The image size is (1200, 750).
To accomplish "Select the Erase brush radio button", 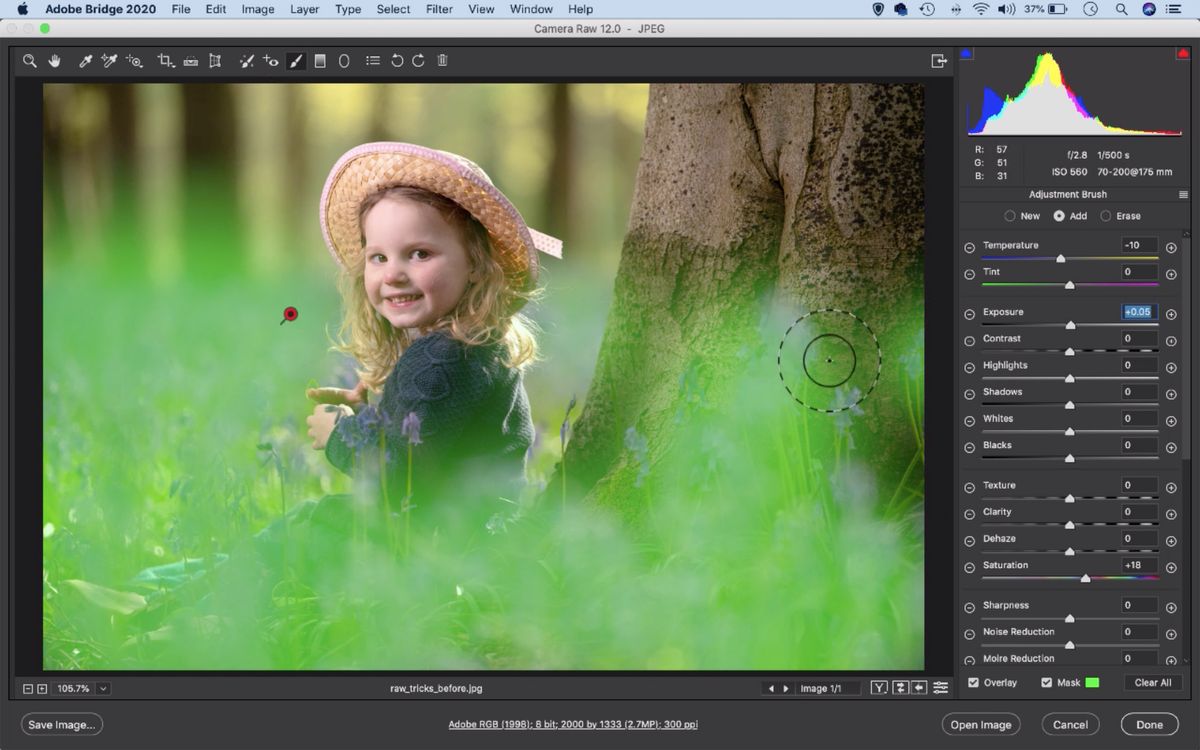I will pyautogui.click(x=1105, y=216).
